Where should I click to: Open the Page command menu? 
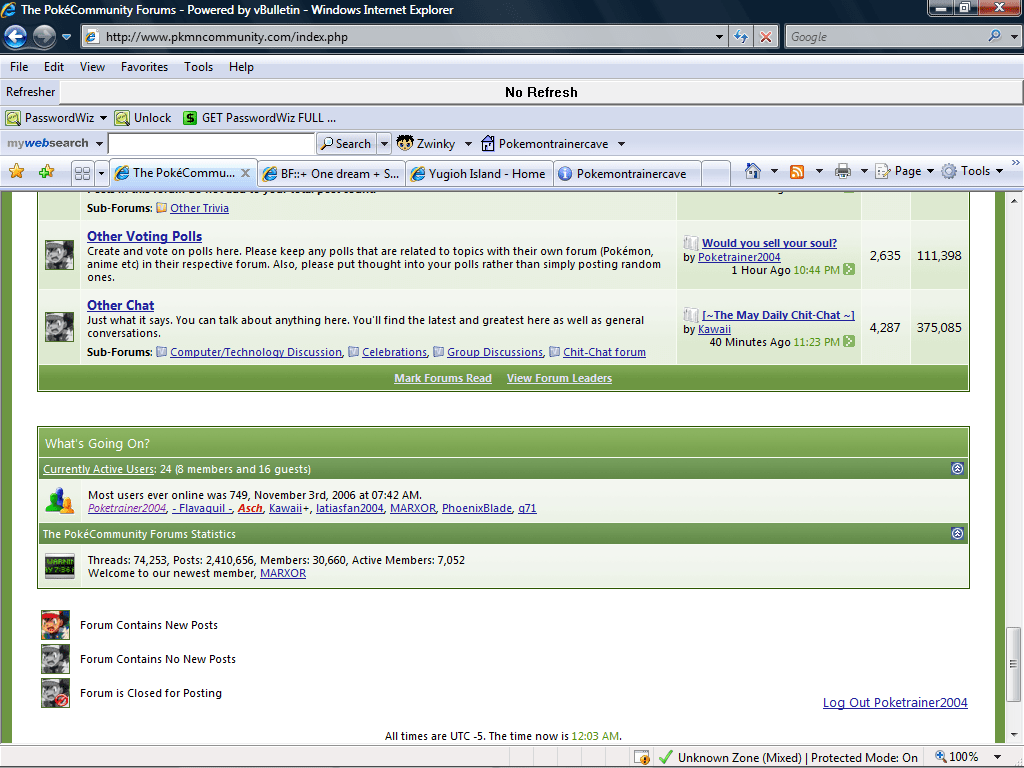point(904,171)
